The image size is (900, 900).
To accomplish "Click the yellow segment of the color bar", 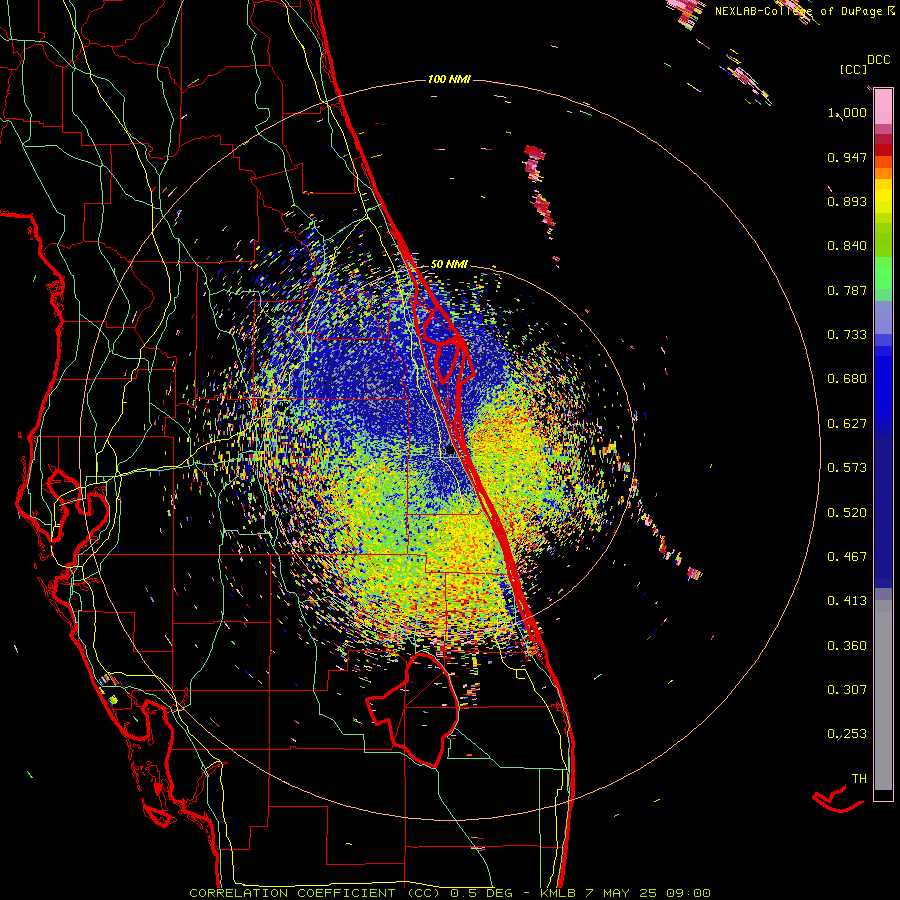I will coord(883,197).
